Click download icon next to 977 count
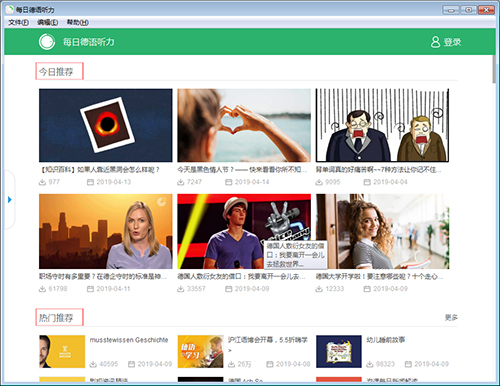The height and width of the screenshot is (386, 500). click(x=42, y=182)
